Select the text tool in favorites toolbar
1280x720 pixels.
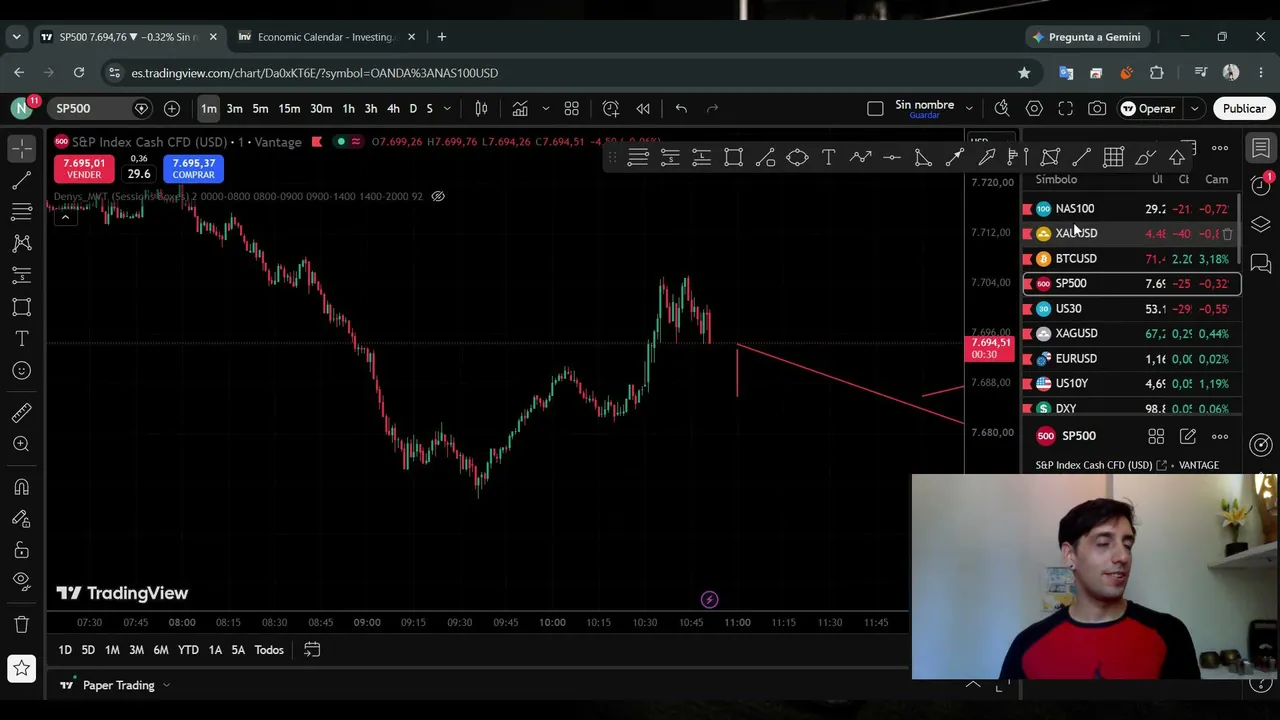(x=829, y=157)
